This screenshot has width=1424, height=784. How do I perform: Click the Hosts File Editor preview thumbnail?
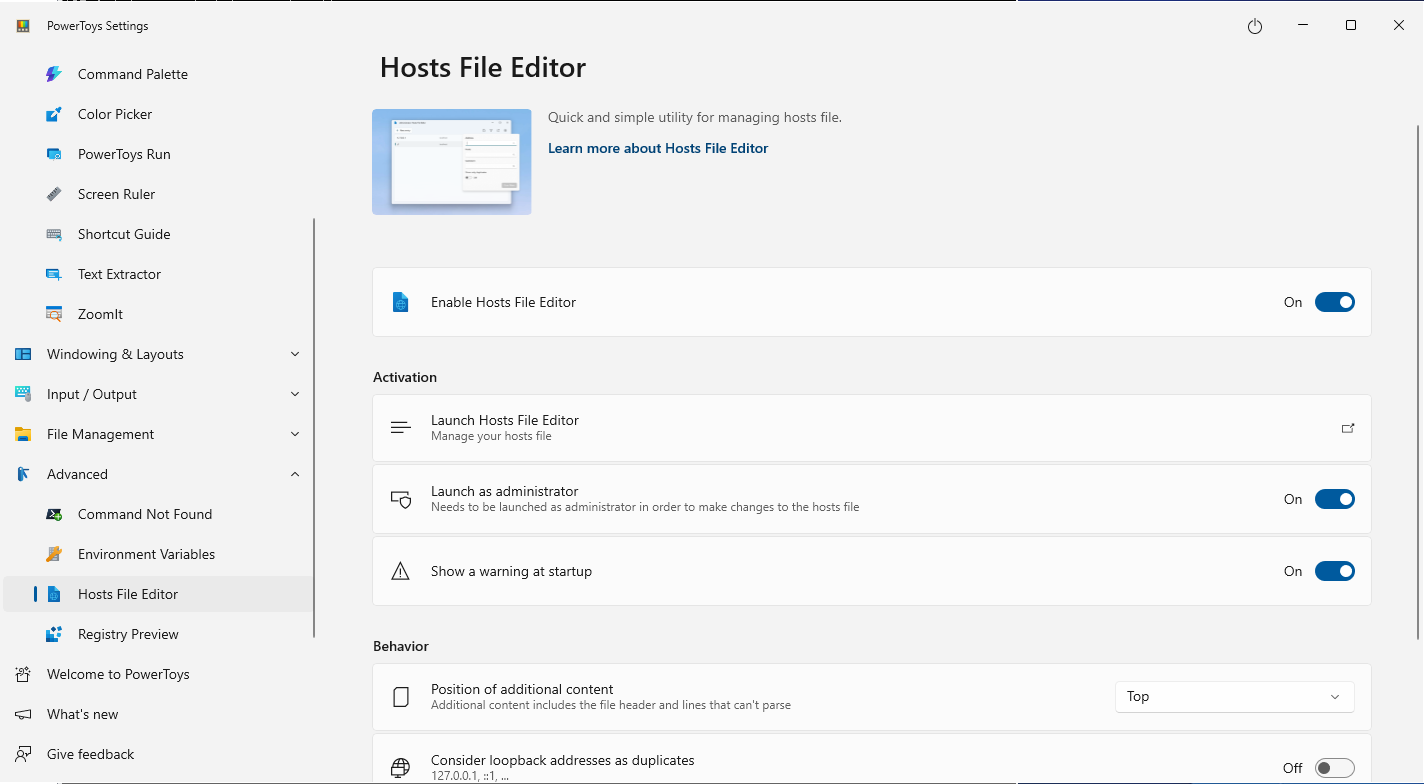(x=452, y=162)
